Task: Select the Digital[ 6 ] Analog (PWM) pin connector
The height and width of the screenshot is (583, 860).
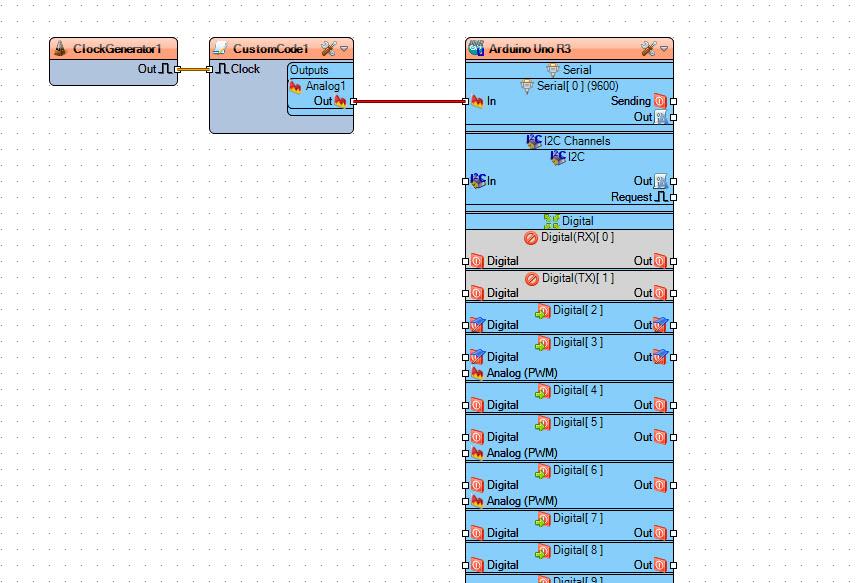Action: click(466, 501)
